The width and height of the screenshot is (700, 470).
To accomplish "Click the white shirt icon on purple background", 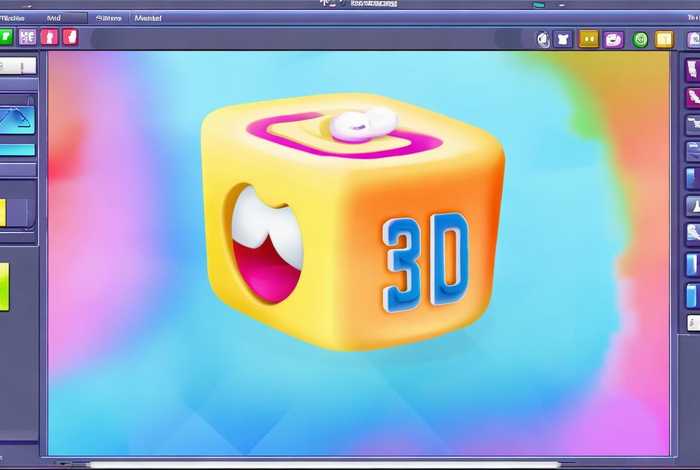I will [x=562, y=39].
